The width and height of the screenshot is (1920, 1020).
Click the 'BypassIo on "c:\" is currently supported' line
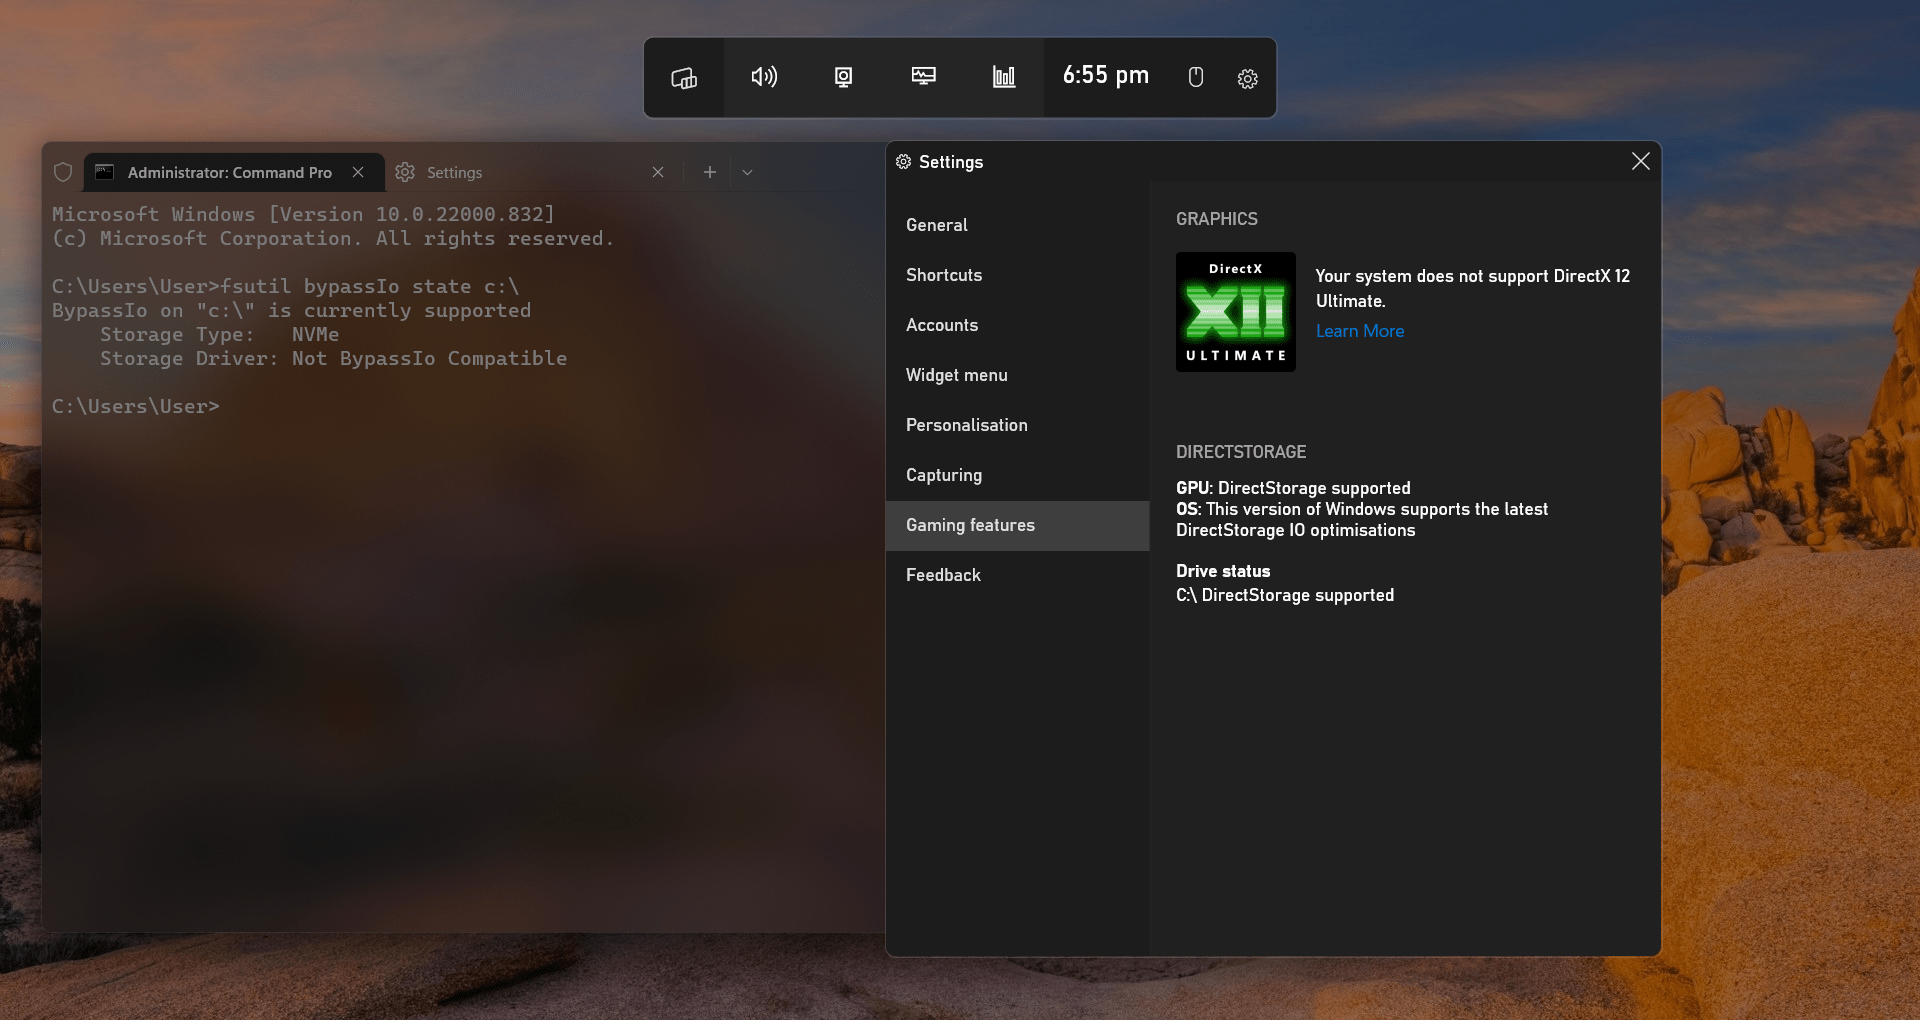291,311
